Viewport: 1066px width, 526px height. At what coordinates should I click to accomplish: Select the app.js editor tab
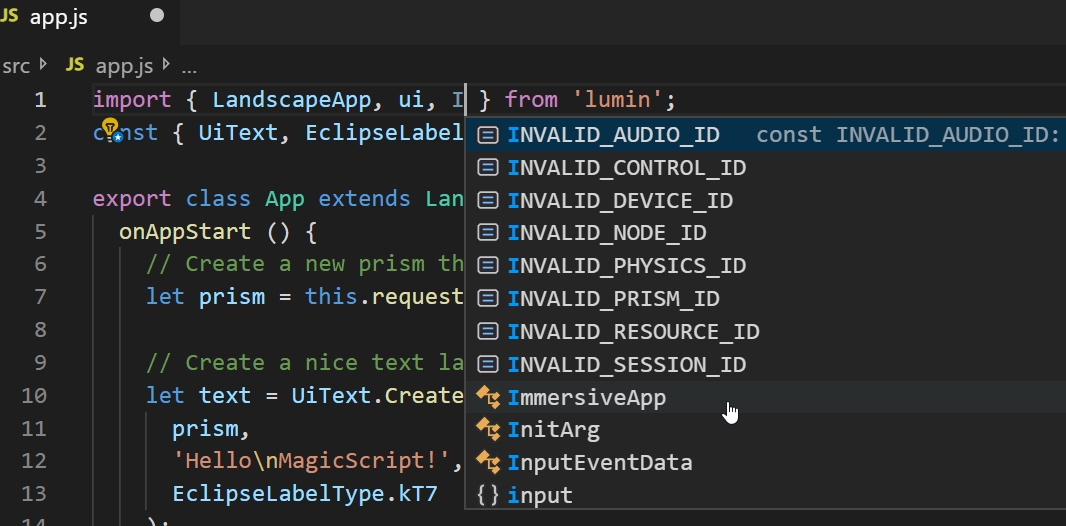click(60, 17)
